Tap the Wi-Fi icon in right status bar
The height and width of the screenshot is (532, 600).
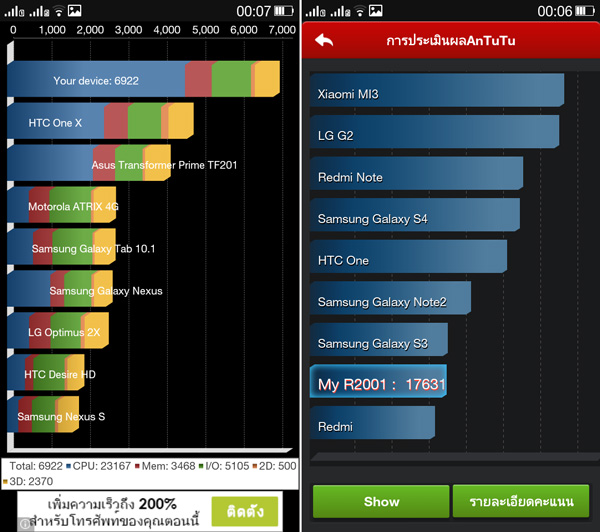pos(360,11)
